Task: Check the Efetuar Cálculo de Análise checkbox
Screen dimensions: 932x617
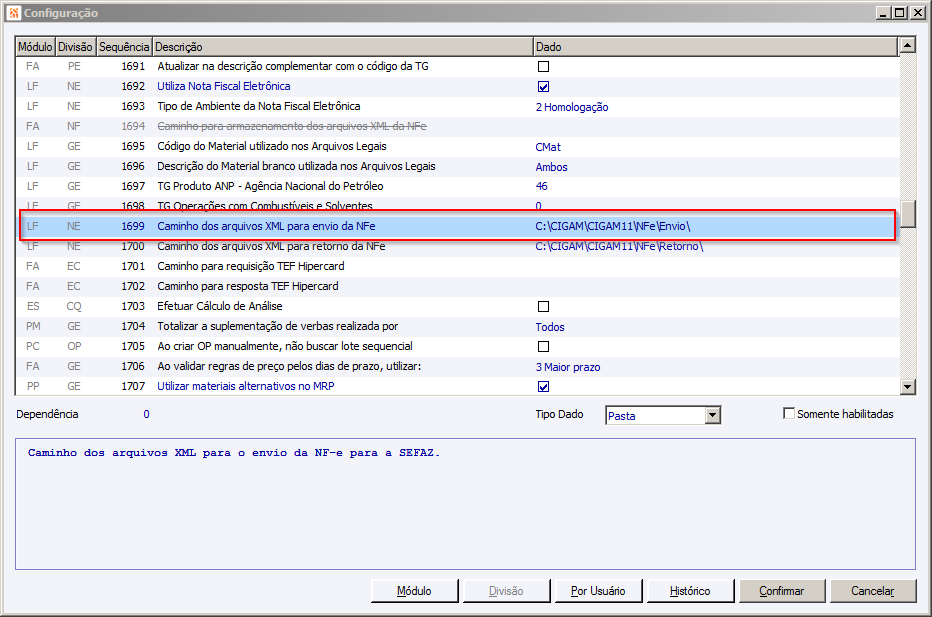Action: tap(543, 307)
